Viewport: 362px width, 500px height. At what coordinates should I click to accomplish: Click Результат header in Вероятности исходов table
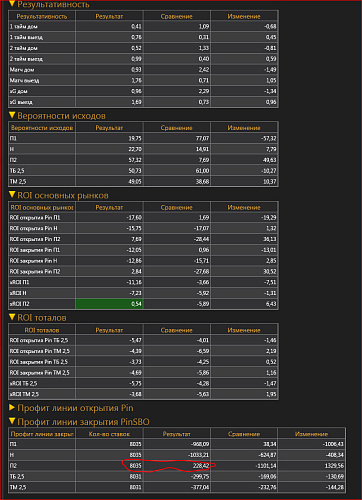tap(109, 128)
